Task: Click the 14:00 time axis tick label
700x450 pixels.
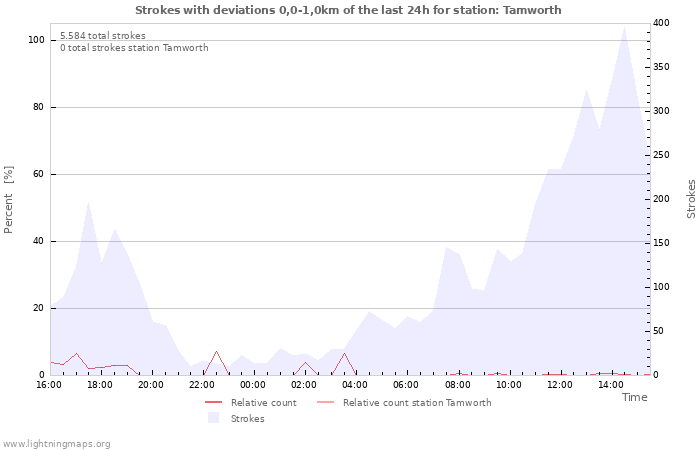Action: [x=611, y=385]
